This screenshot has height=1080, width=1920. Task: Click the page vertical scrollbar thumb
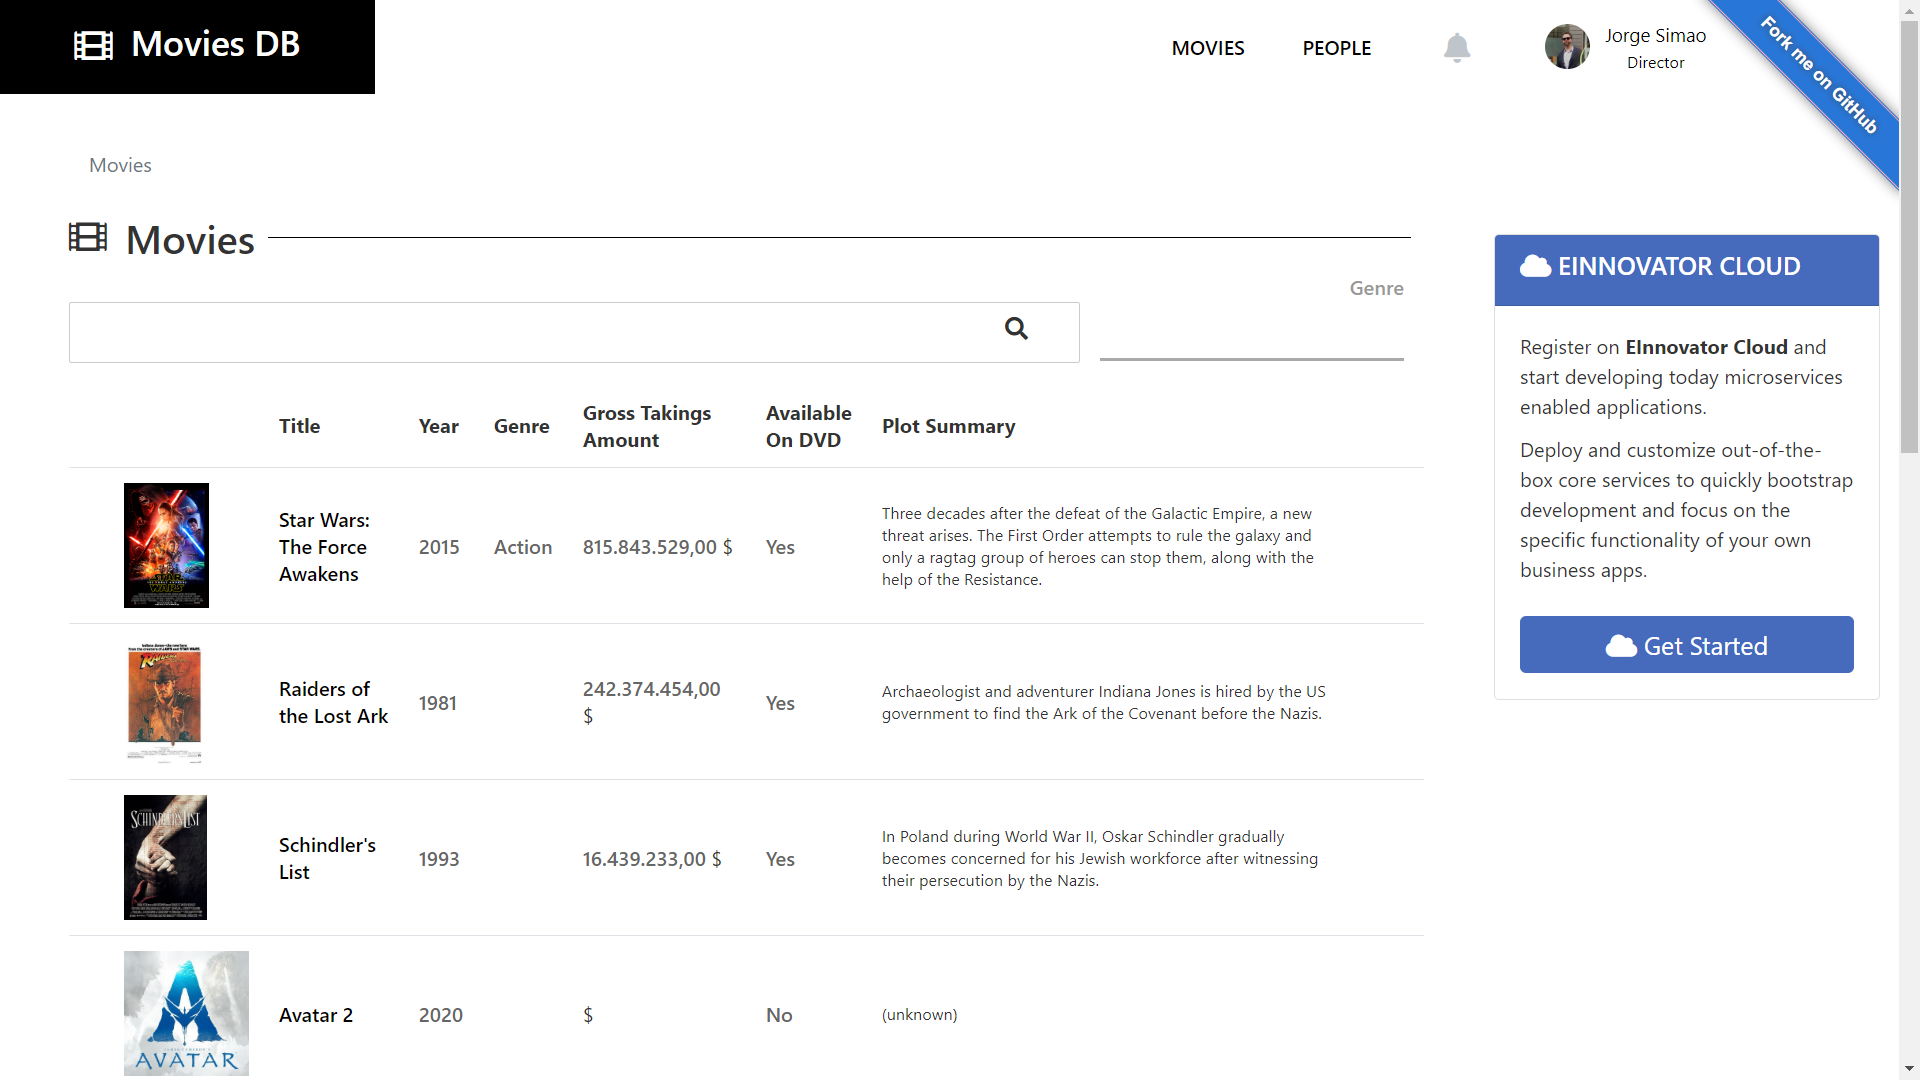click(x=1909, y=235)
